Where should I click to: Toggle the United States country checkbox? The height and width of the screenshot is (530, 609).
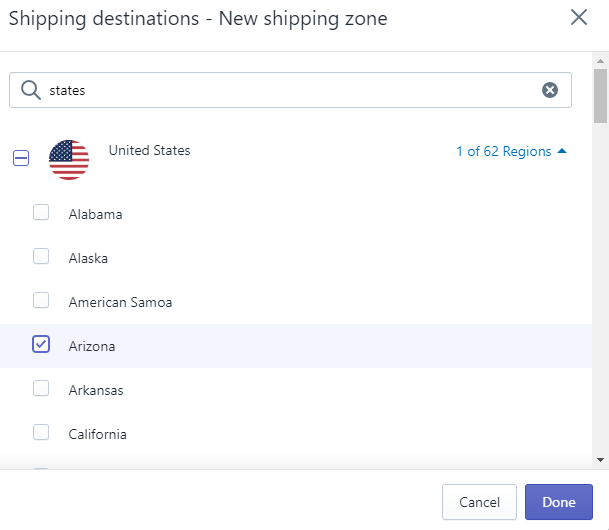click(x=21, y=158)
